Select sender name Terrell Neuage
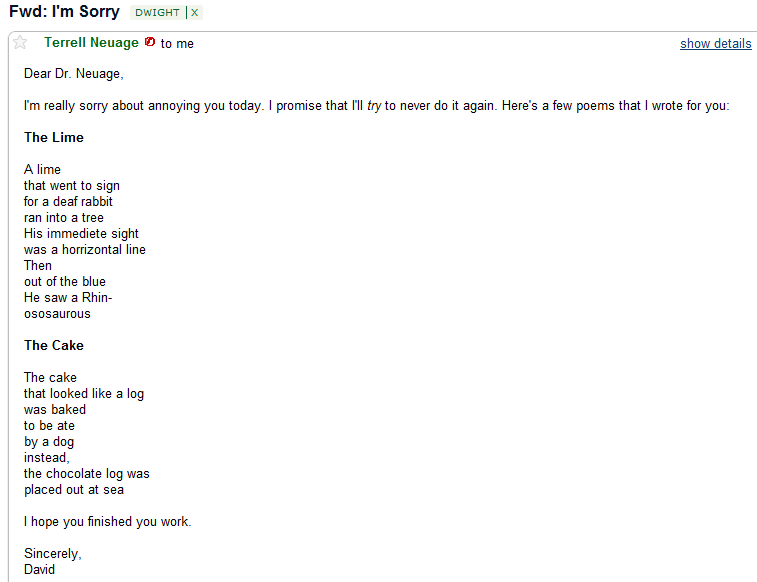This screenshot has width=757, height=582. click(91, 43)
